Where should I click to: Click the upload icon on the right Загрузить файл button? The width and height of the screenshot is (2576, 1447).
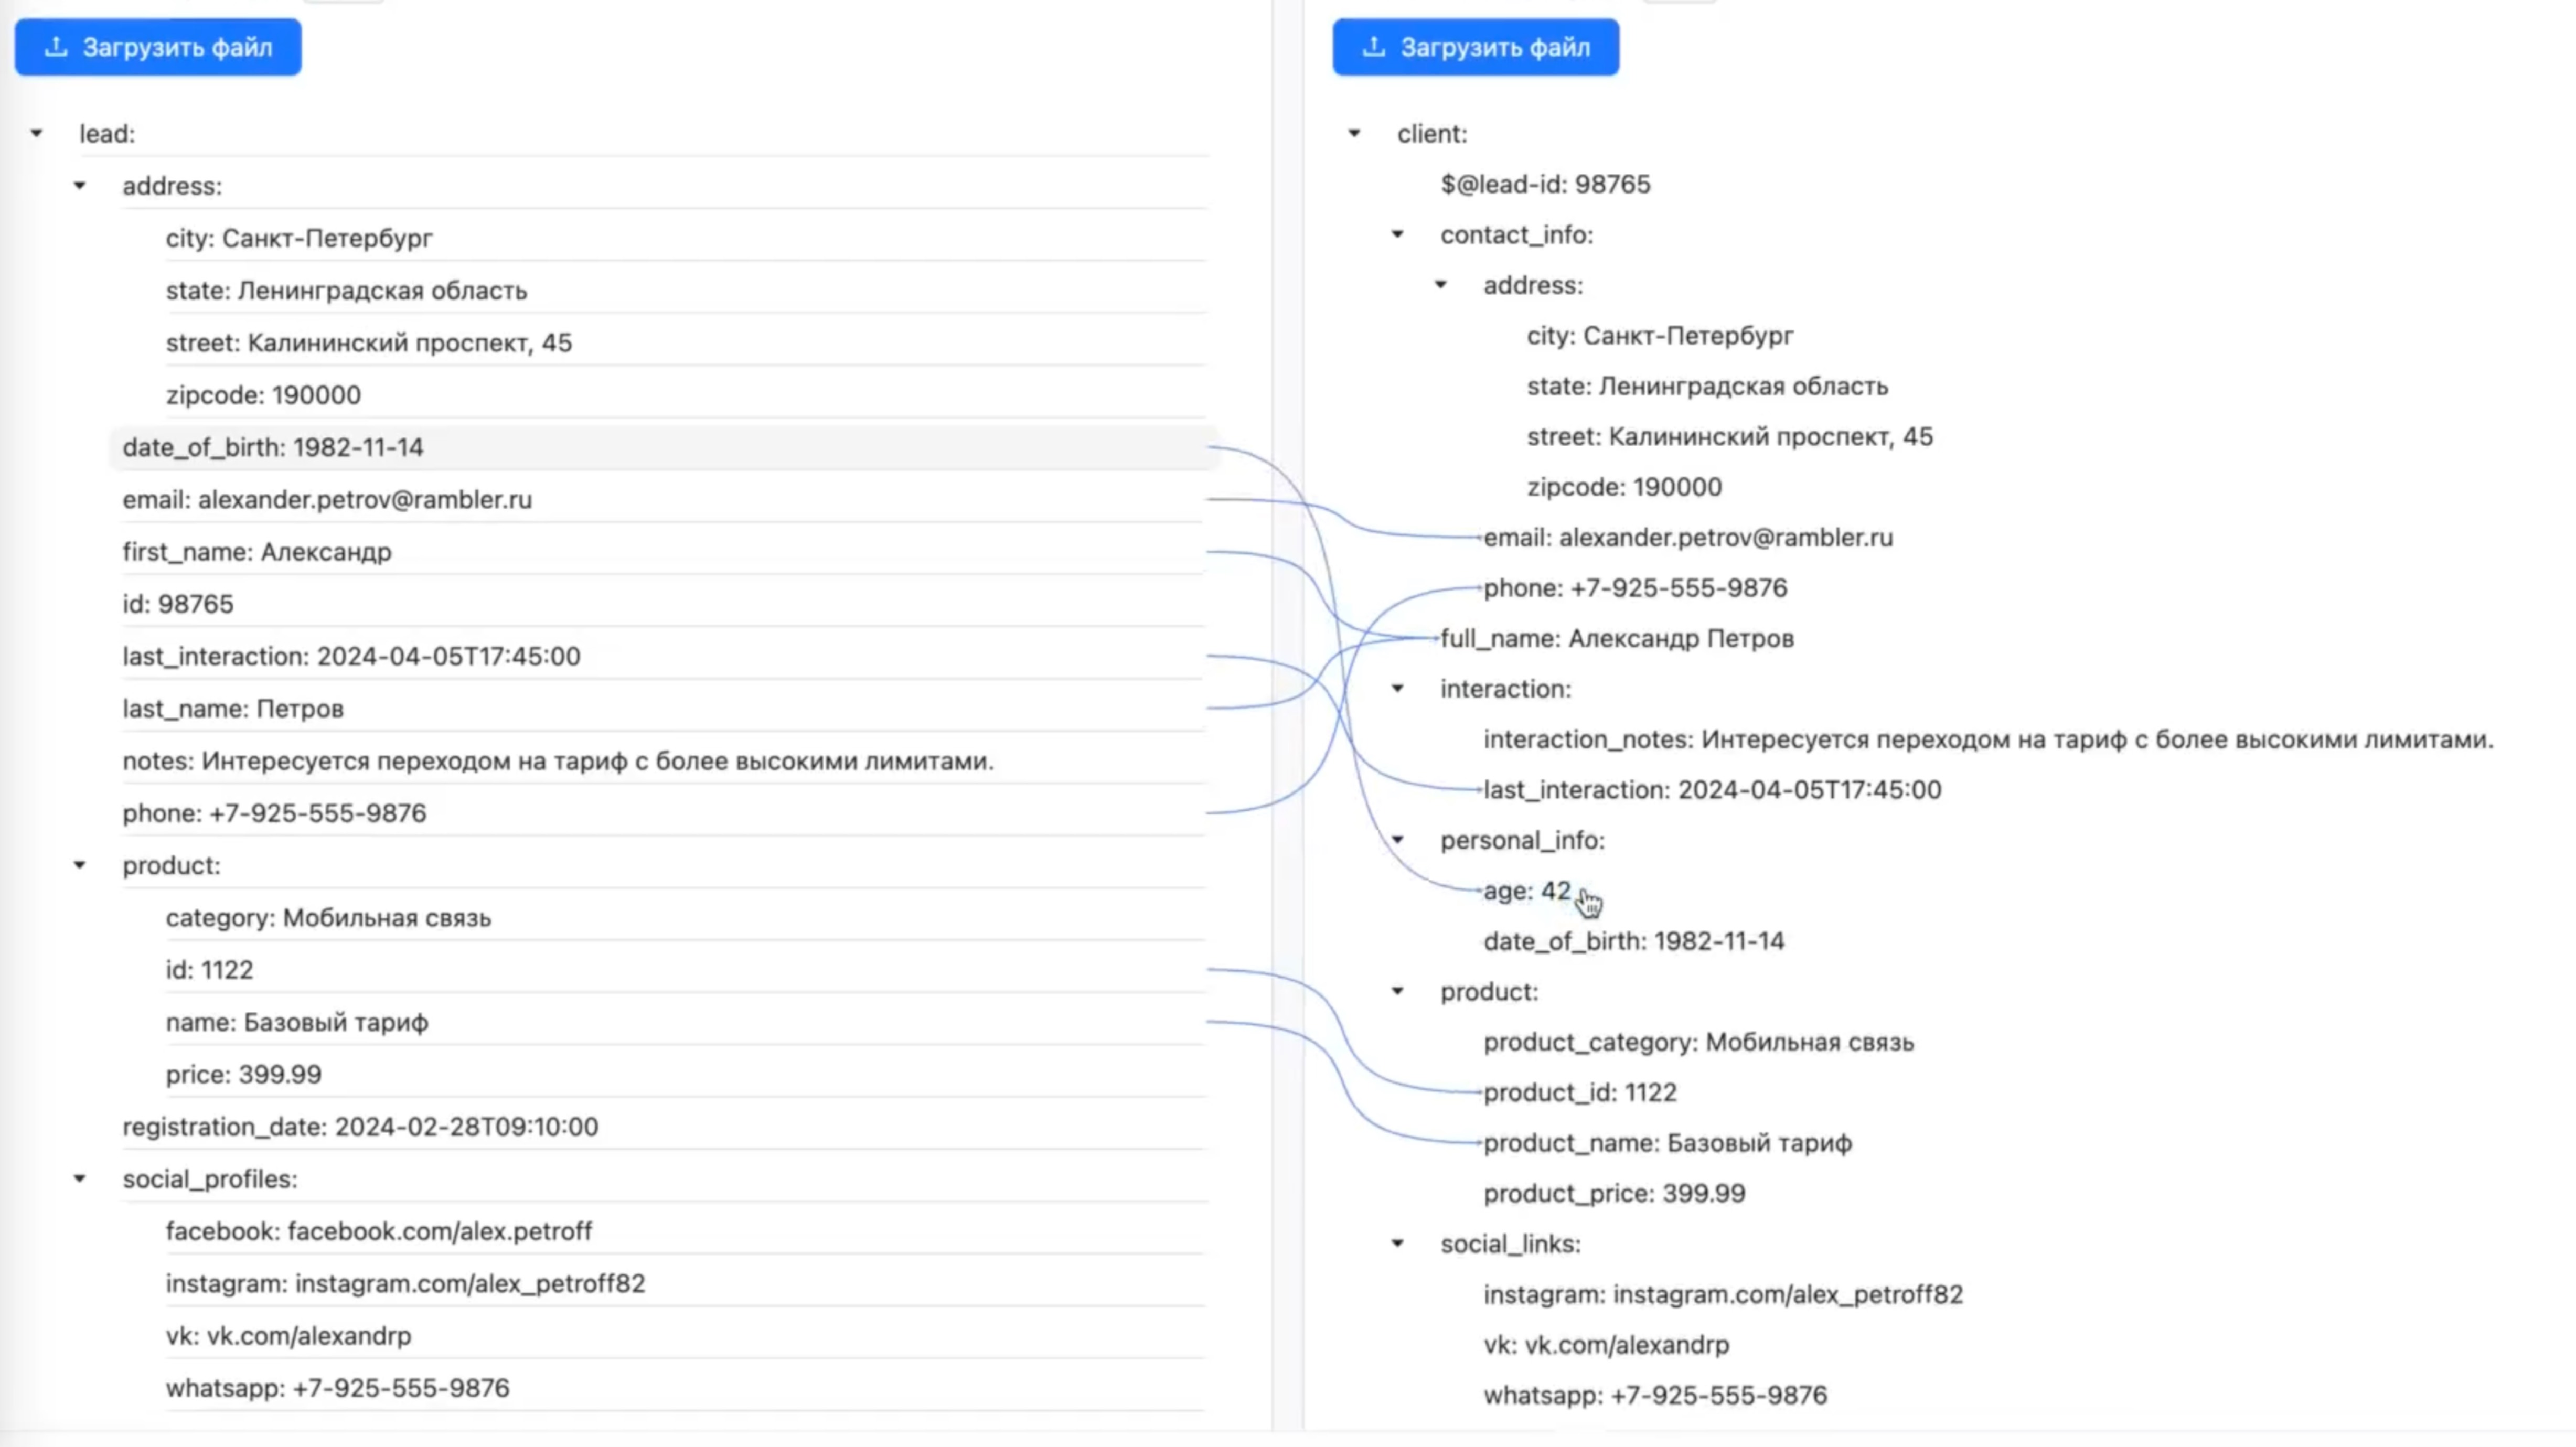(x=1374, y=46)
